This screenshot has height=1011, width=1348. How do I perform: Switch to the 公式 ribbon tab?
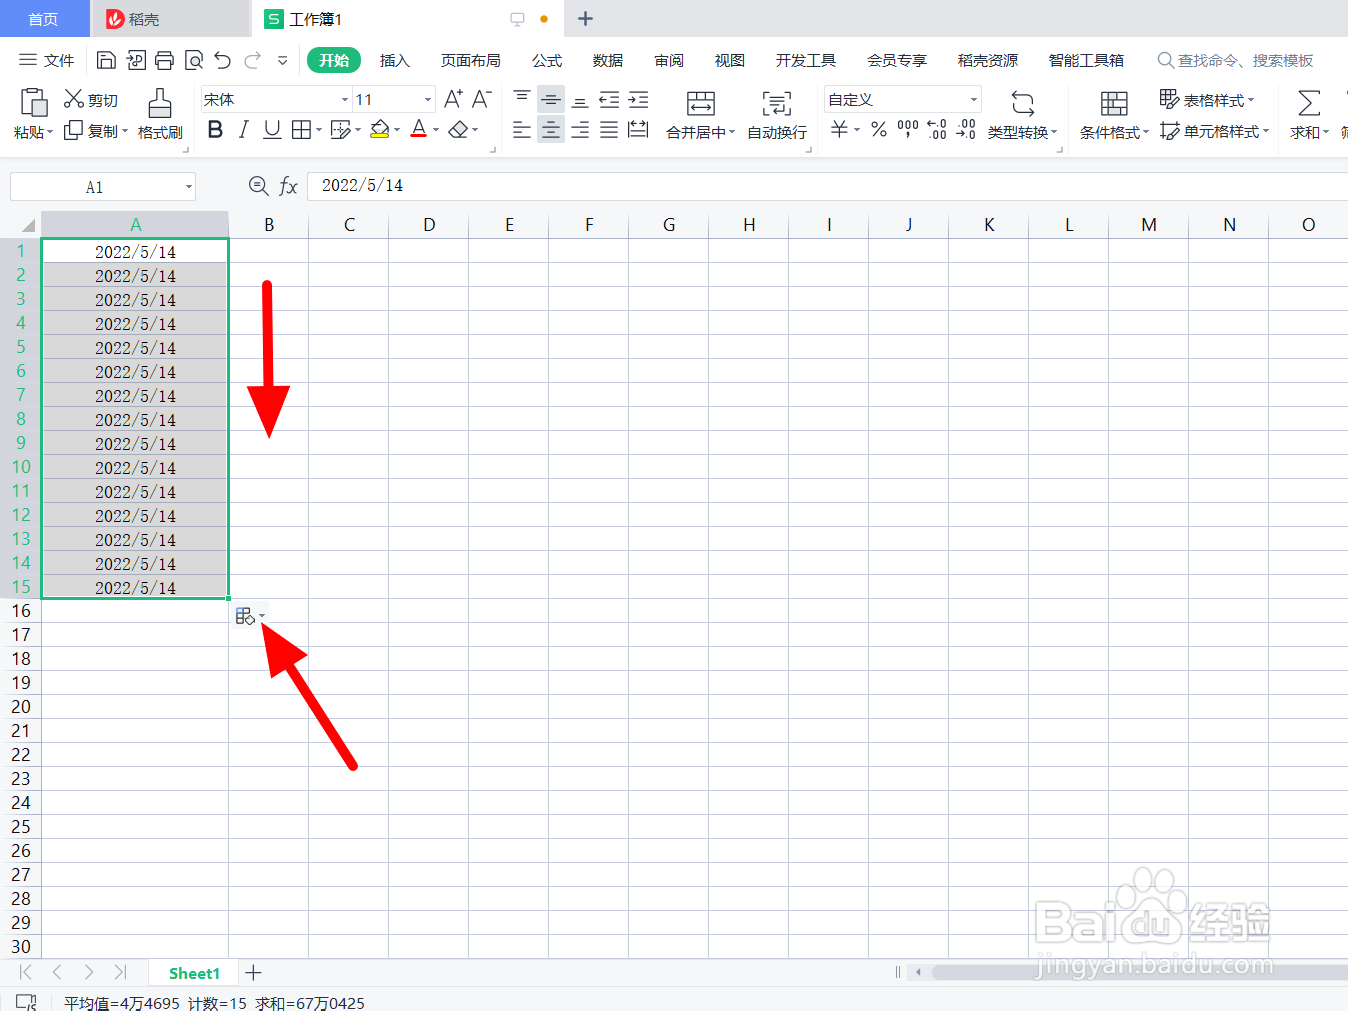[x=547, y=60]
